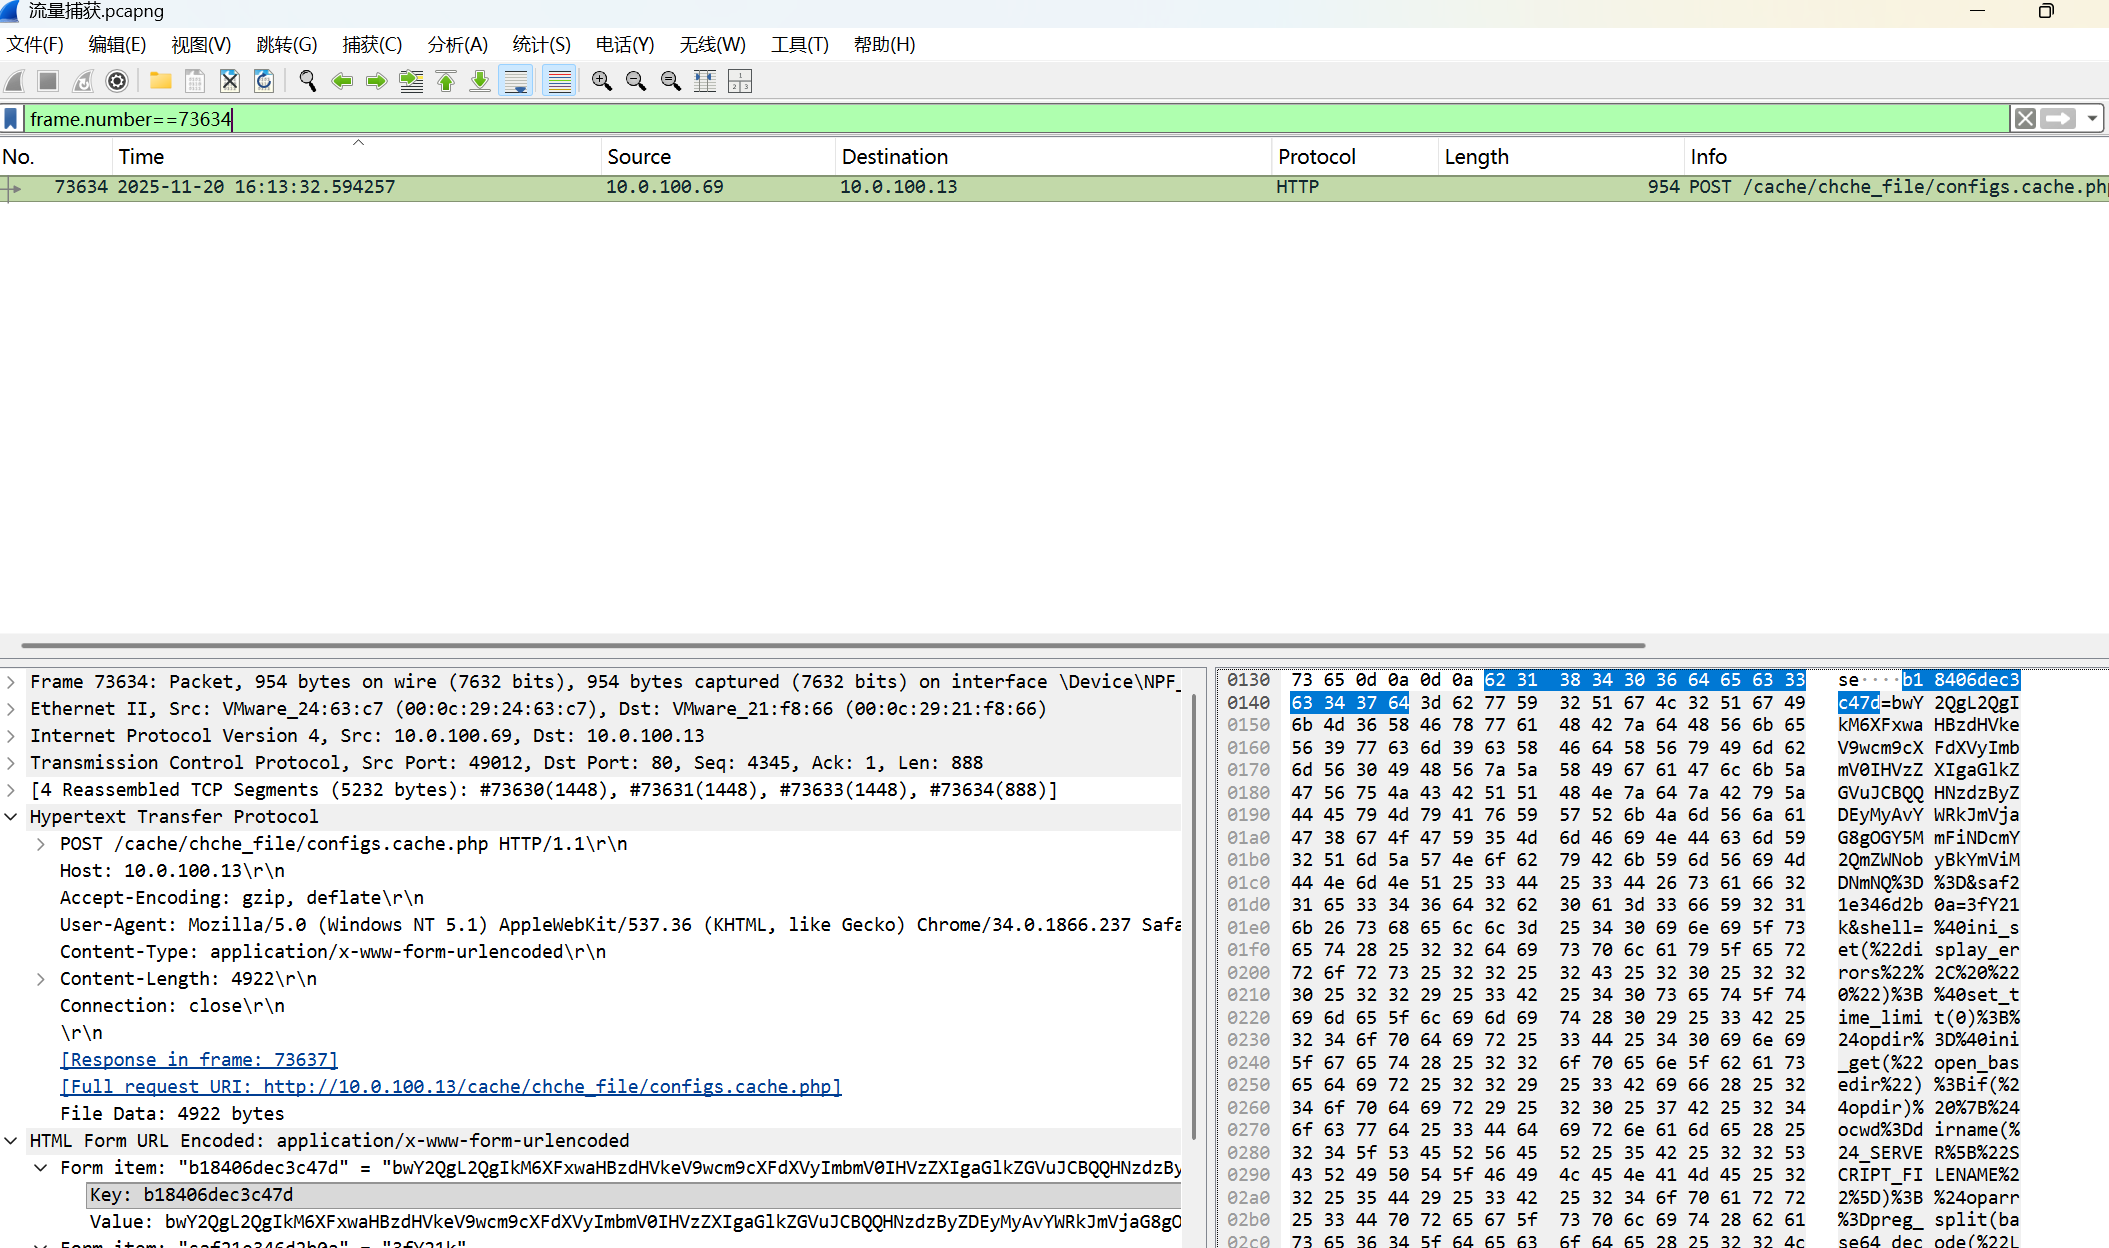The width and height of the screenshot is (2109, 1248).
Task: Go to the first packet icon
Action: click(446, 81)
